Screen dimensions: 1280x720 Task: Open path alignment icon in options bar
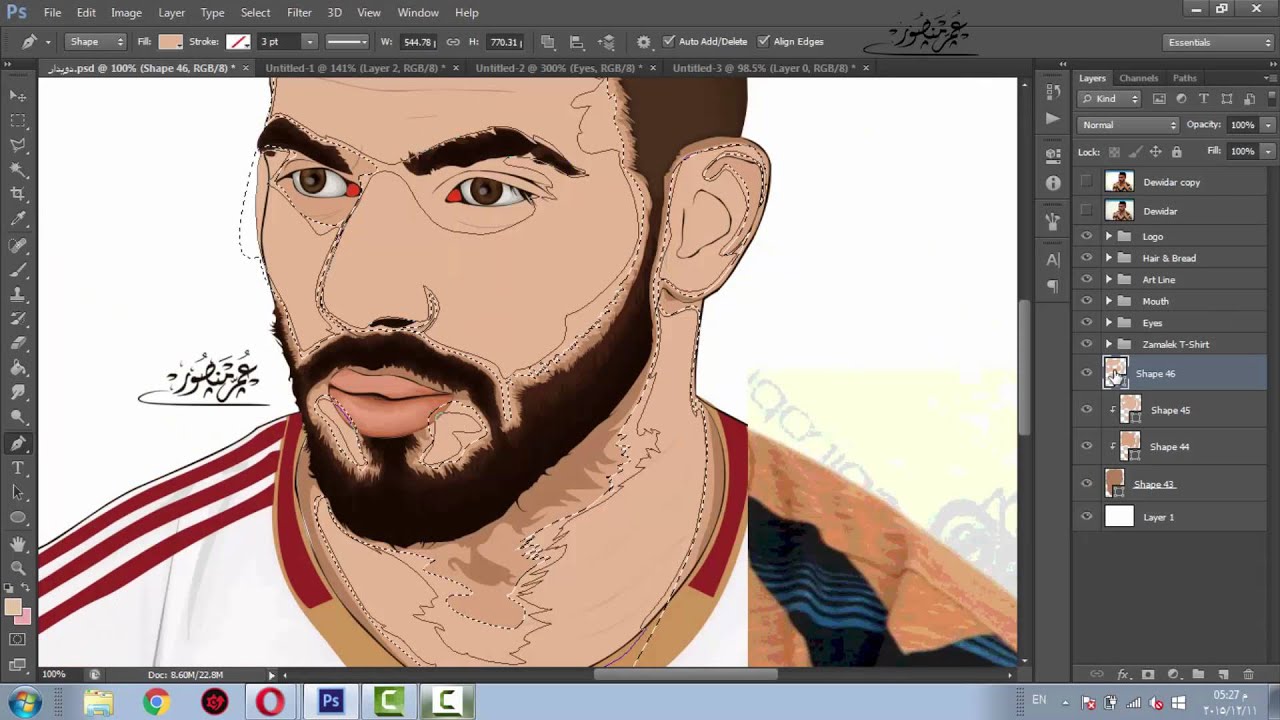pyautogui.click(x=577, y=42)
